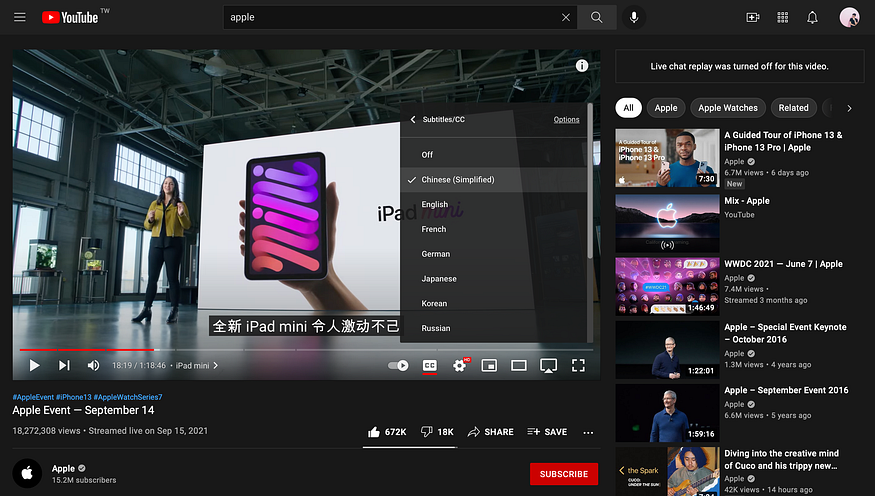
Task: Select English subtitles
Action: point(494,204)
